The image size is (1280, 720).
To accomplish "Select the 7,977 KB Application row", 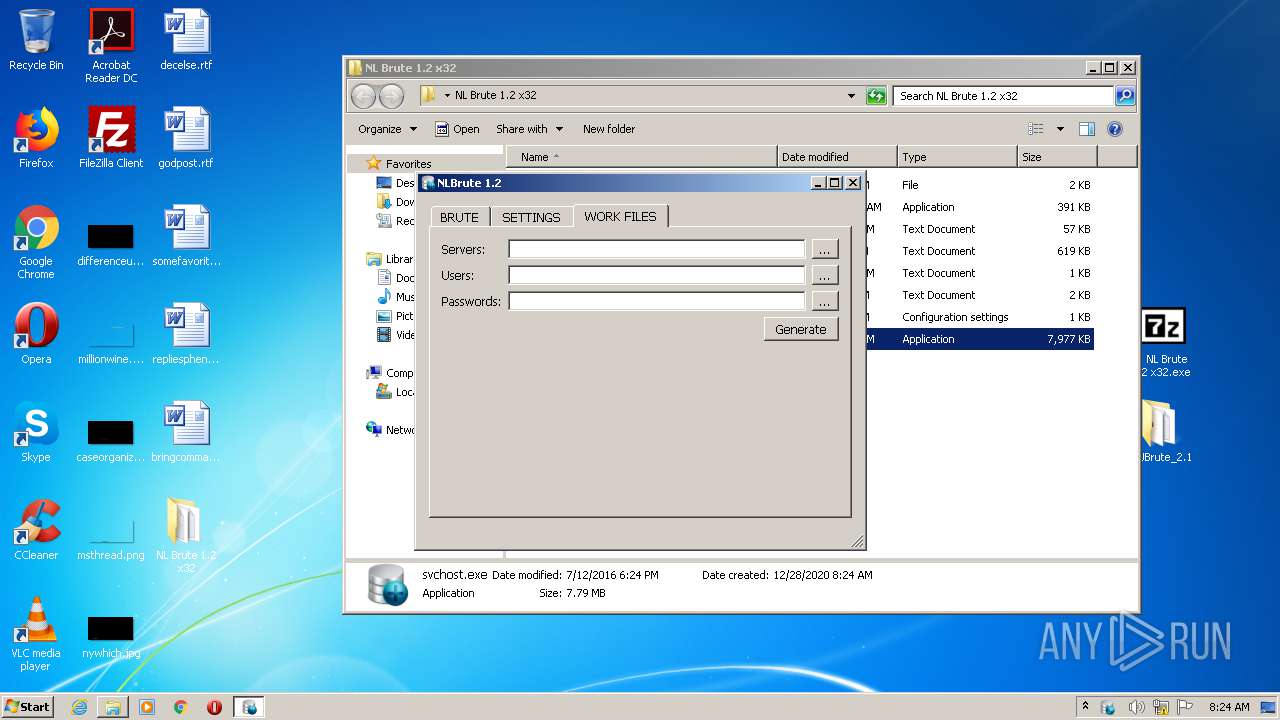I will click(x=980, y=339).
